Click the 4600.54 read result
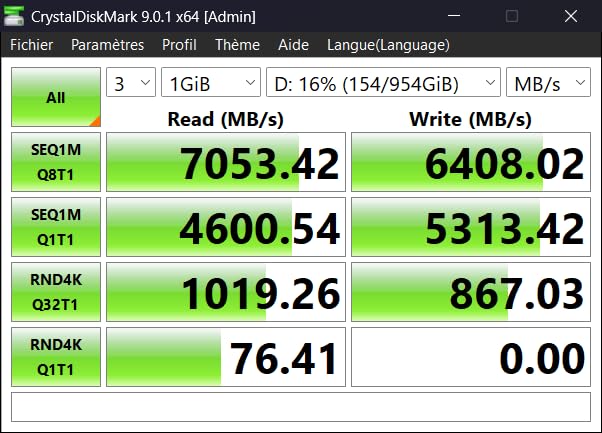 226,227
